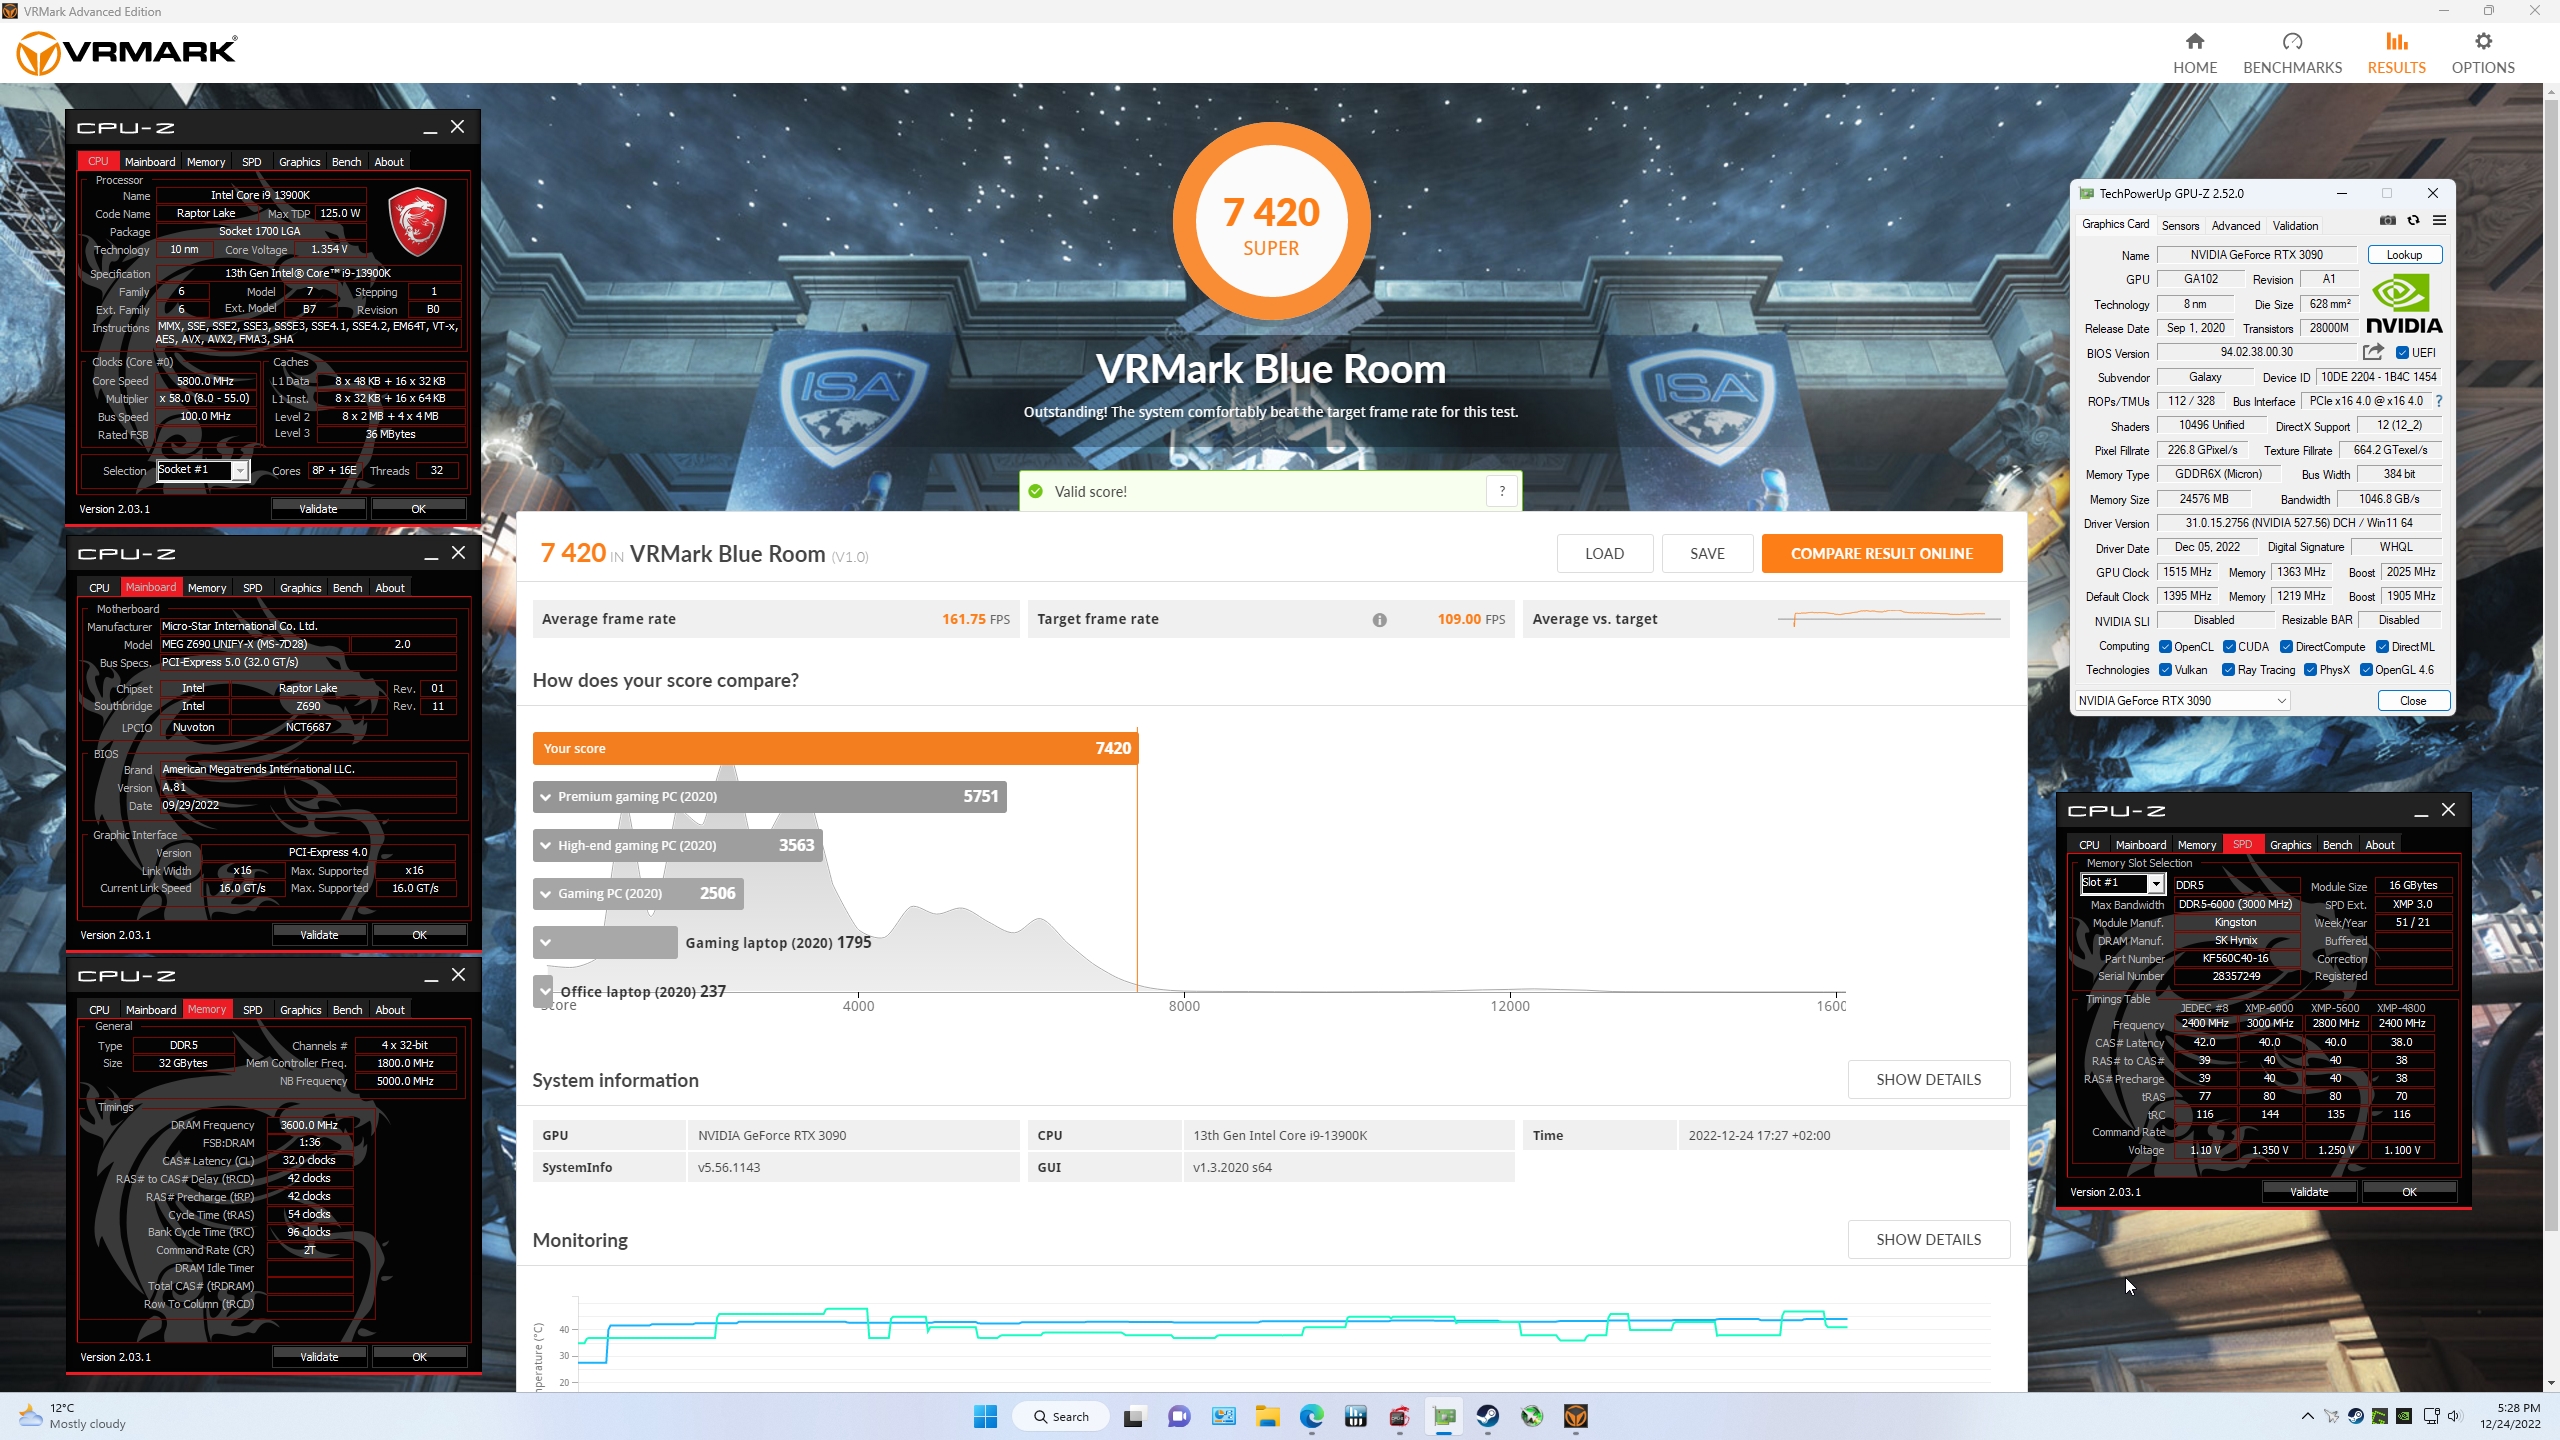Screen dimensions: 2560x1440
Task: Open the Chat app from the taskbar
Action: coord(1179,1416)
